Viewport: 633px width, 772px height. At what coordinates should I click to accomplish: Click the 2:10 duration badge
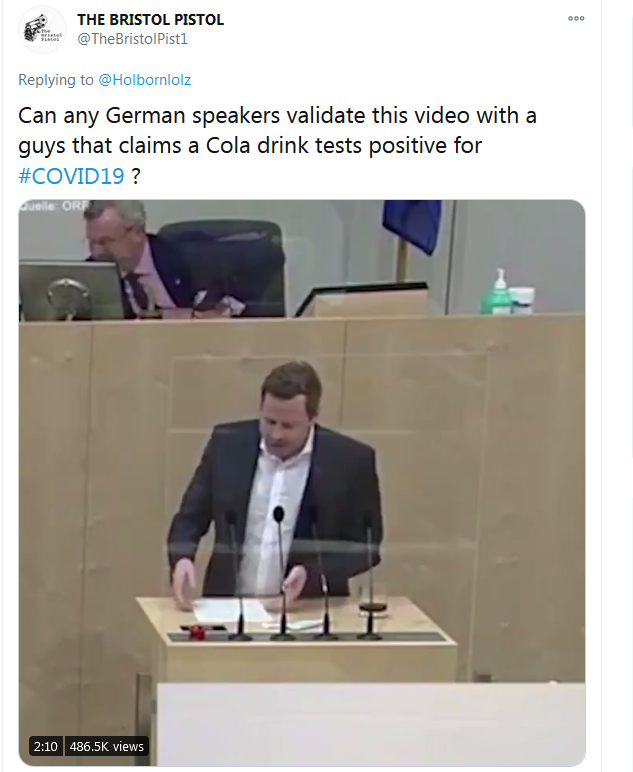point(46,746)
